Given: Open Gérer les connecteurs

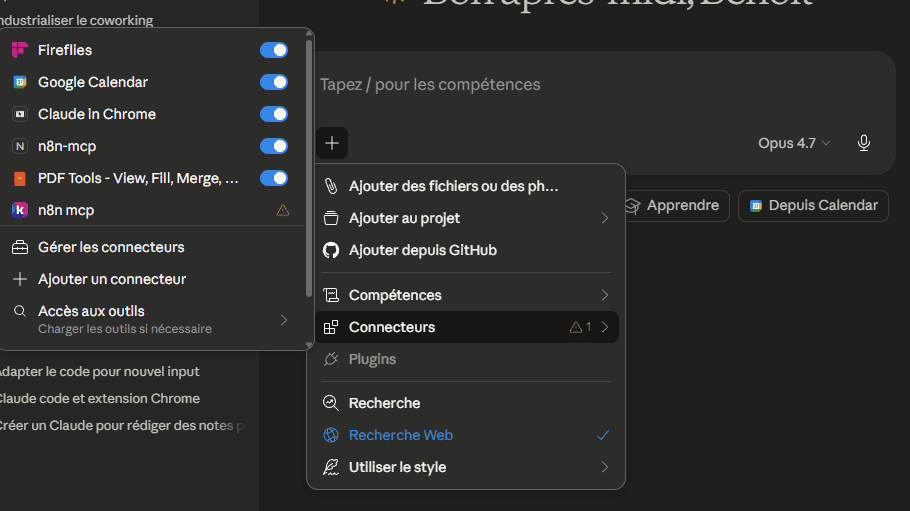Looking at the screenshot, I should 153,247.
